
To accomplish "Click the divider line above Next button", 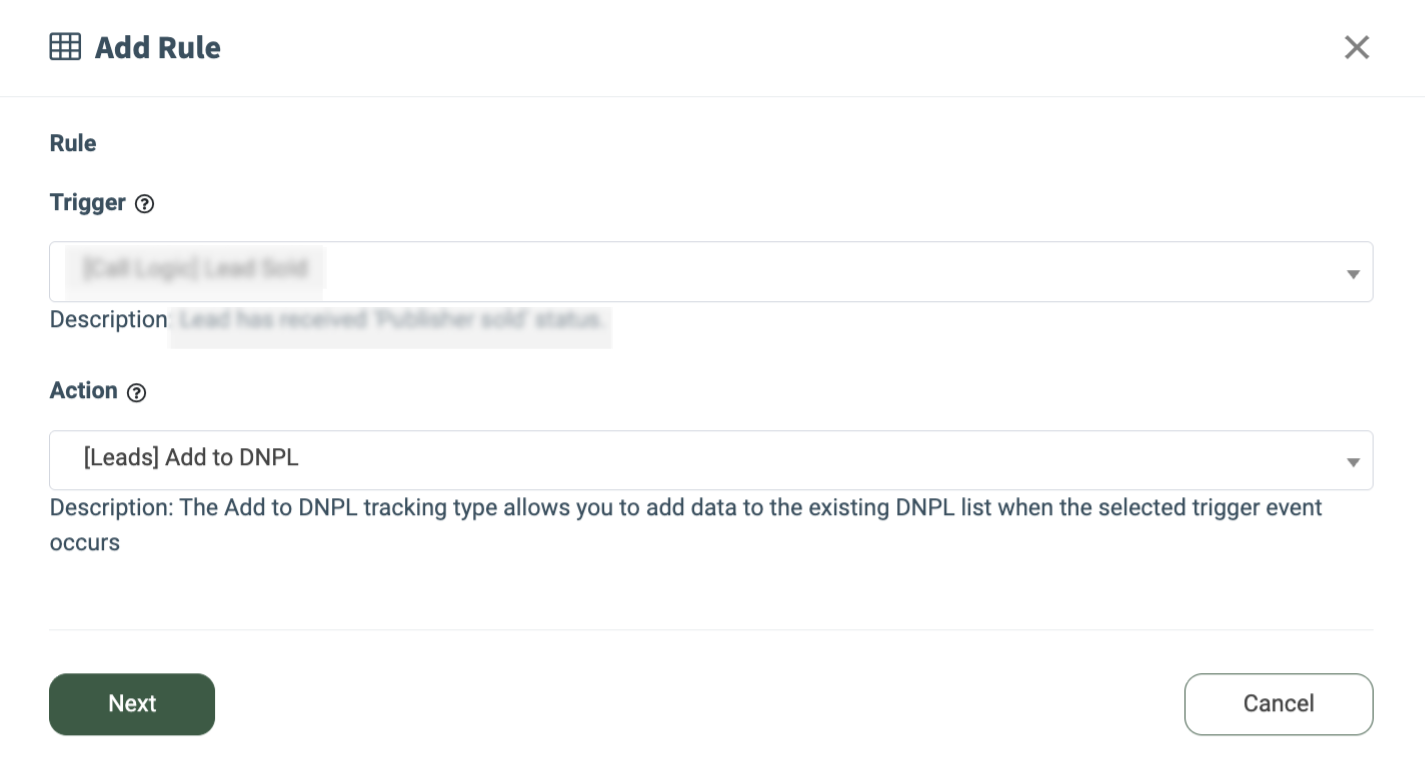I will (x=710, y=630).
